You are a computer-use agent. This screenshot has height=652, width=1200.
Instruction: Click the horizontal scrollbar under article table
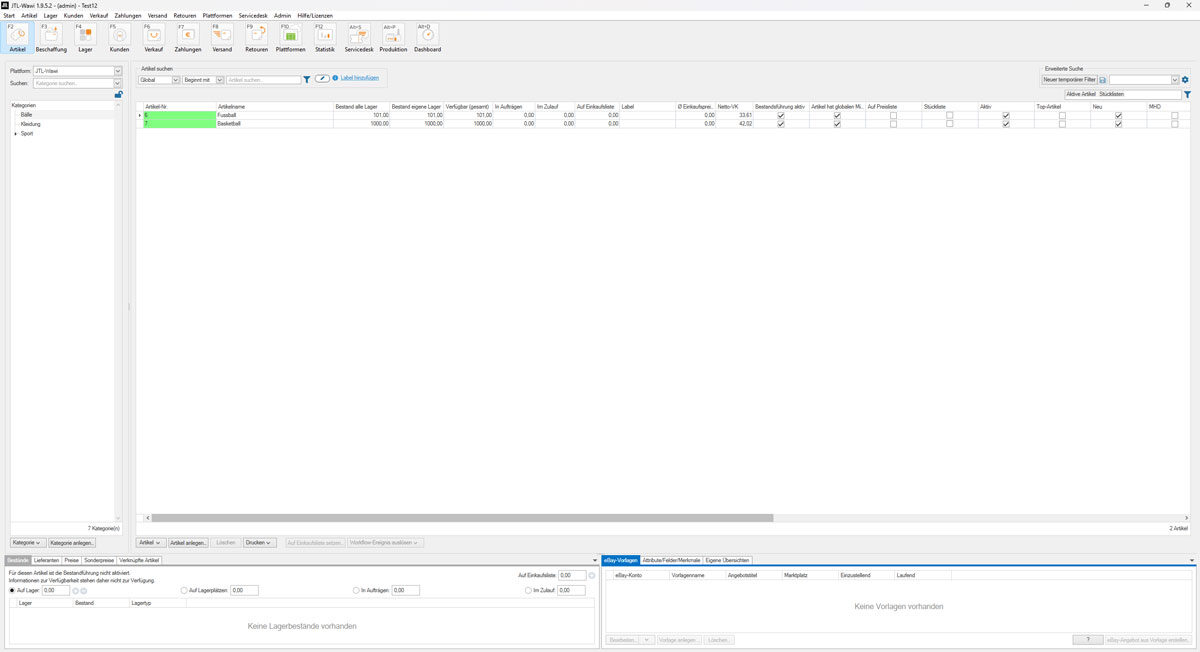click(460, 518)
